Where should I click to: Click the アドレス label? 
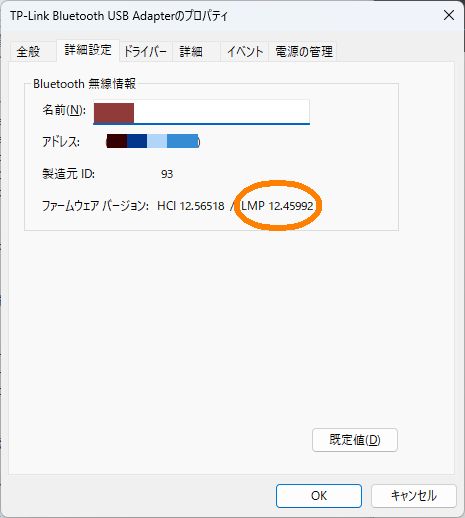coord(61,142)
